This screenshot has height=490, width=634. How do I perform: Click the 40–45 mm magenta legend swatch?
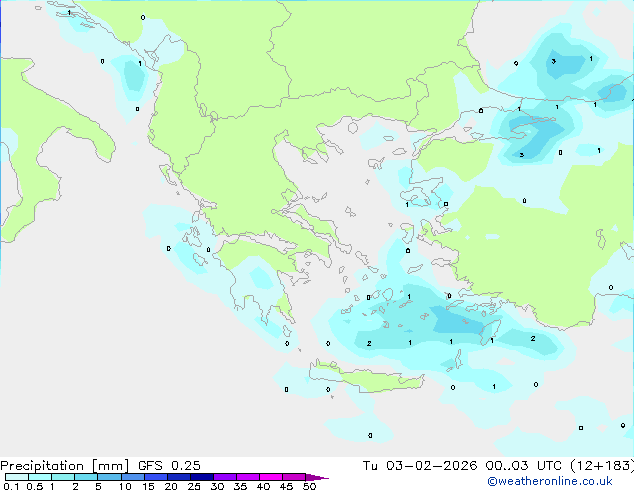point(271,477)
